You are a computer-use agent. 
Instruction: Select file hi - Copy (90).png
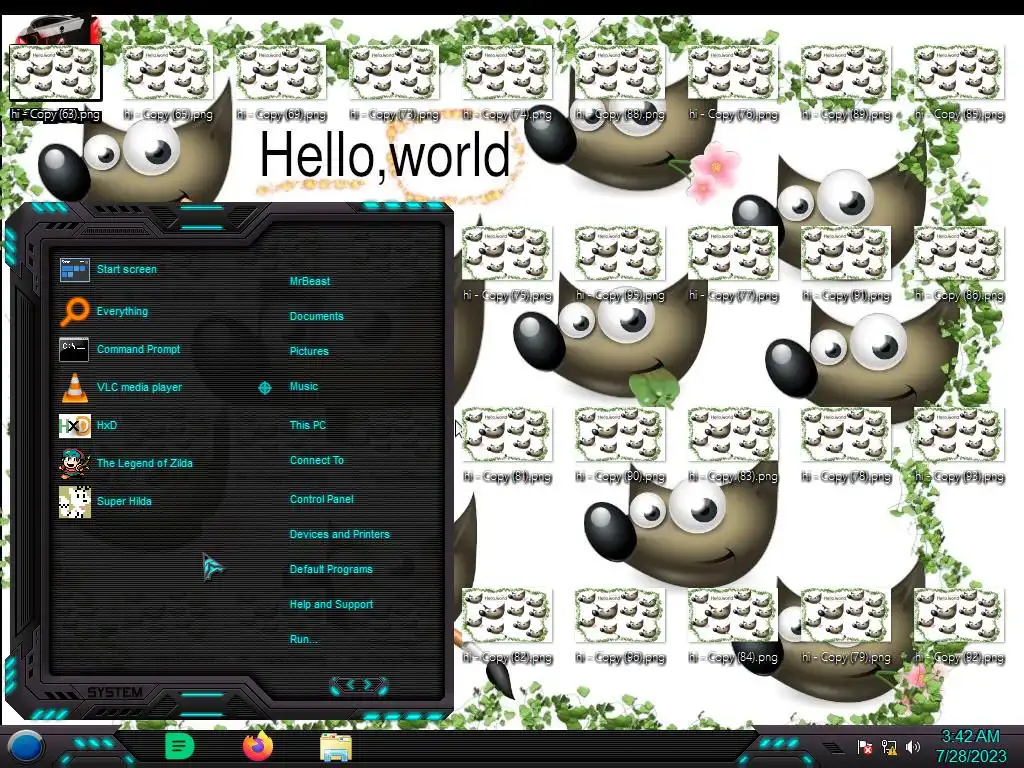click(x=620, y=445)
